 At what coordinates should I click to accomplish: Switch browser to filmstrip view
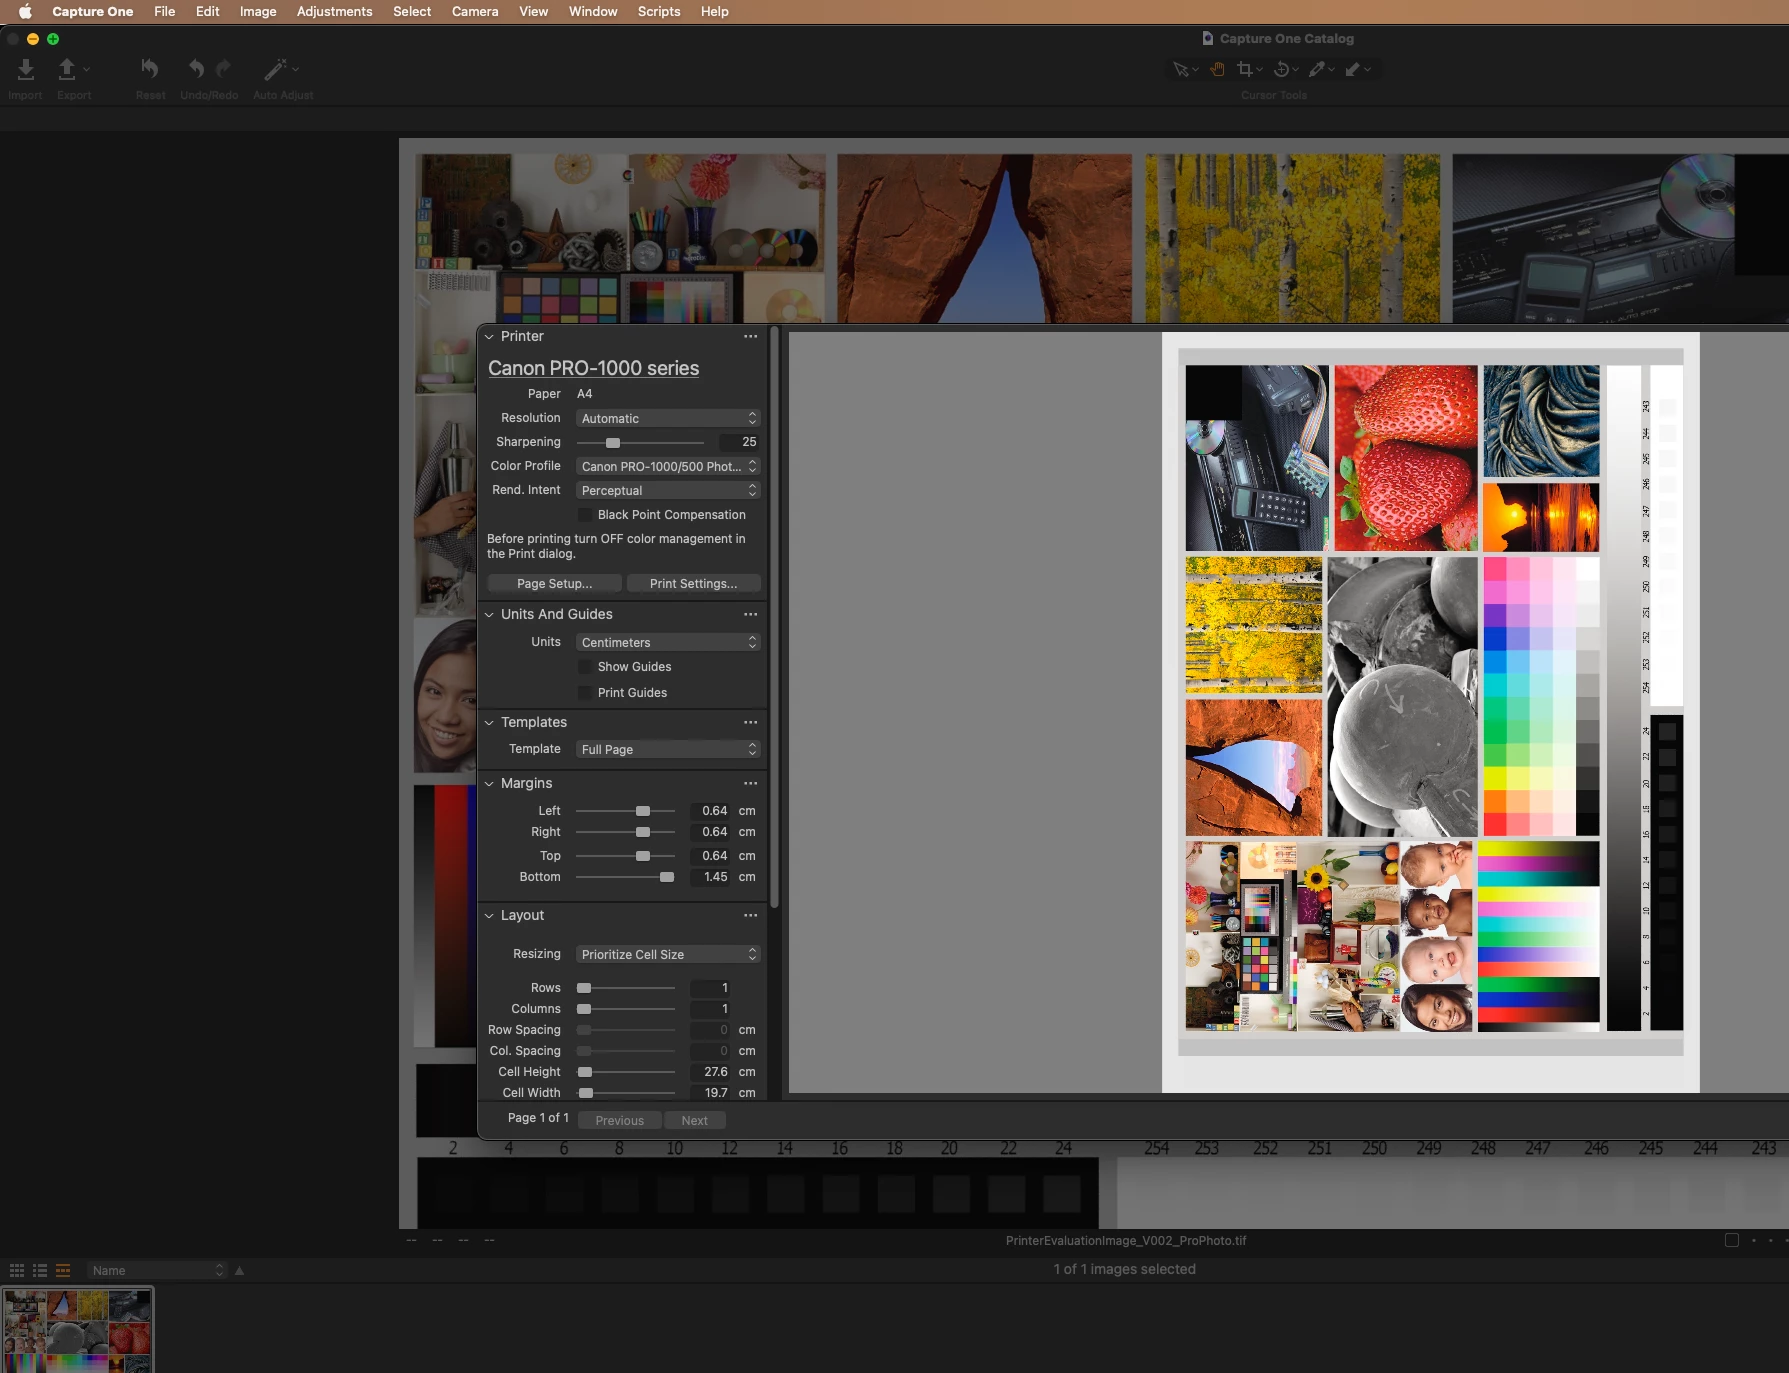[x=63, y=1270]
